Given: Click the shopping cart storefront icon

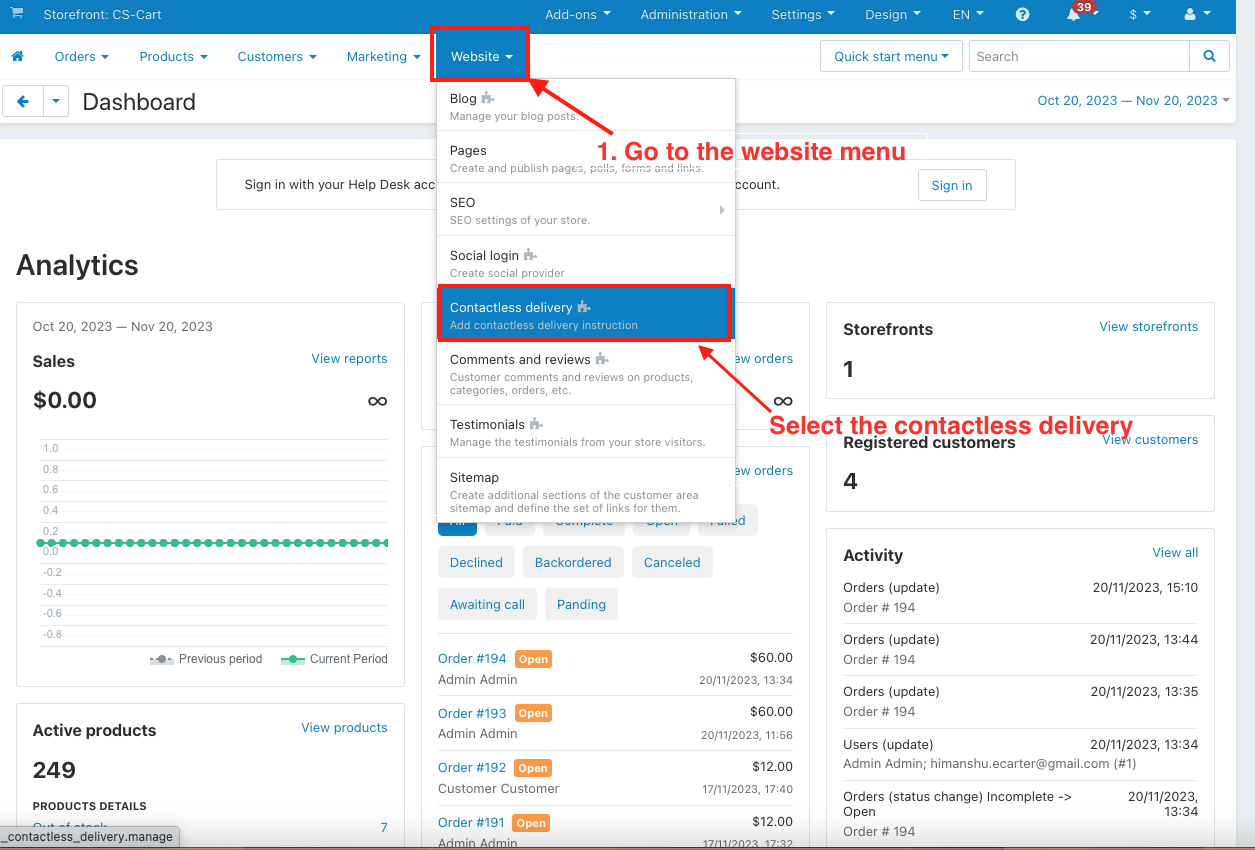Looking at the screenshot, I should pos(17,13).
